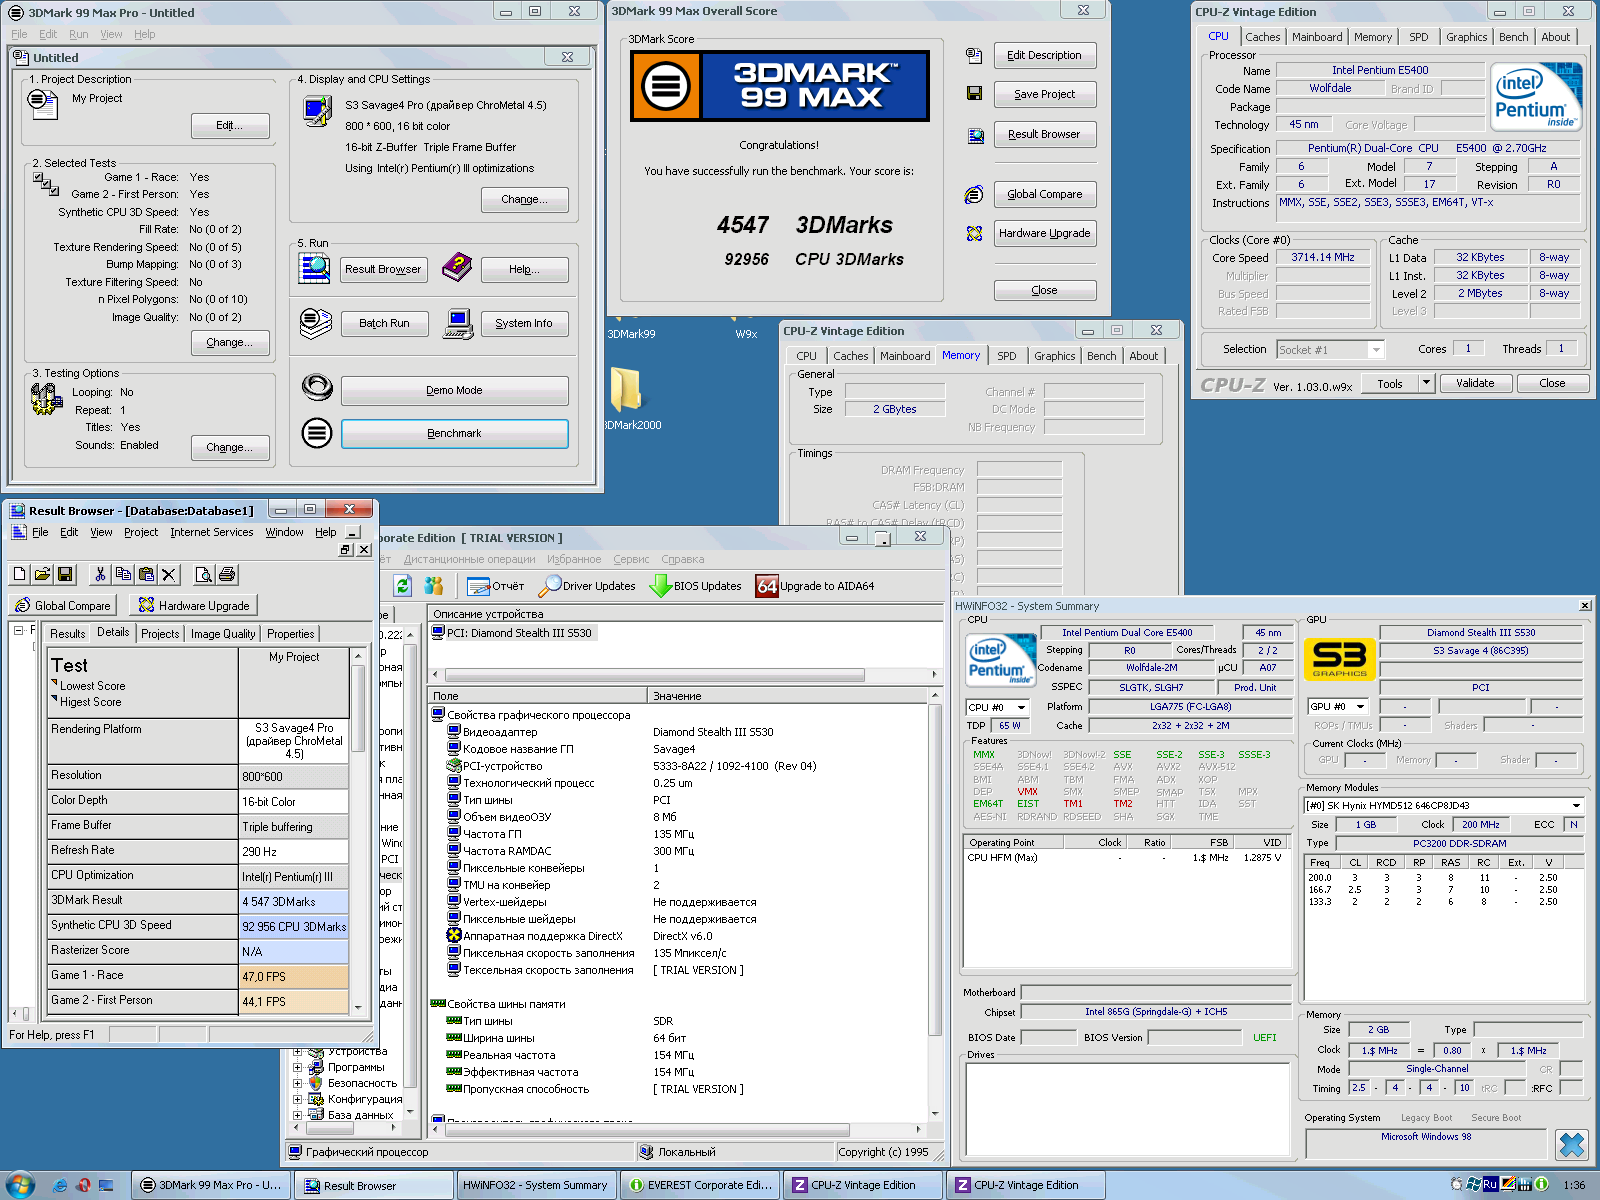Click the Copy icon in Result Browser toolbar
Image resolution: width=1600 pixels, height=1200 pixels.
tap(123, 574)
